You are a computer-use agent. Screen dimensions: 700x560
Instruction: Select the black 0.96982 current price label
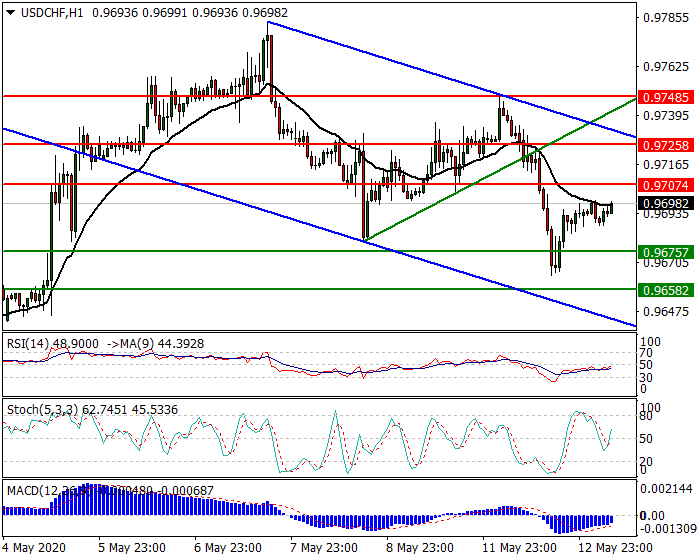(x=666, y=204)
